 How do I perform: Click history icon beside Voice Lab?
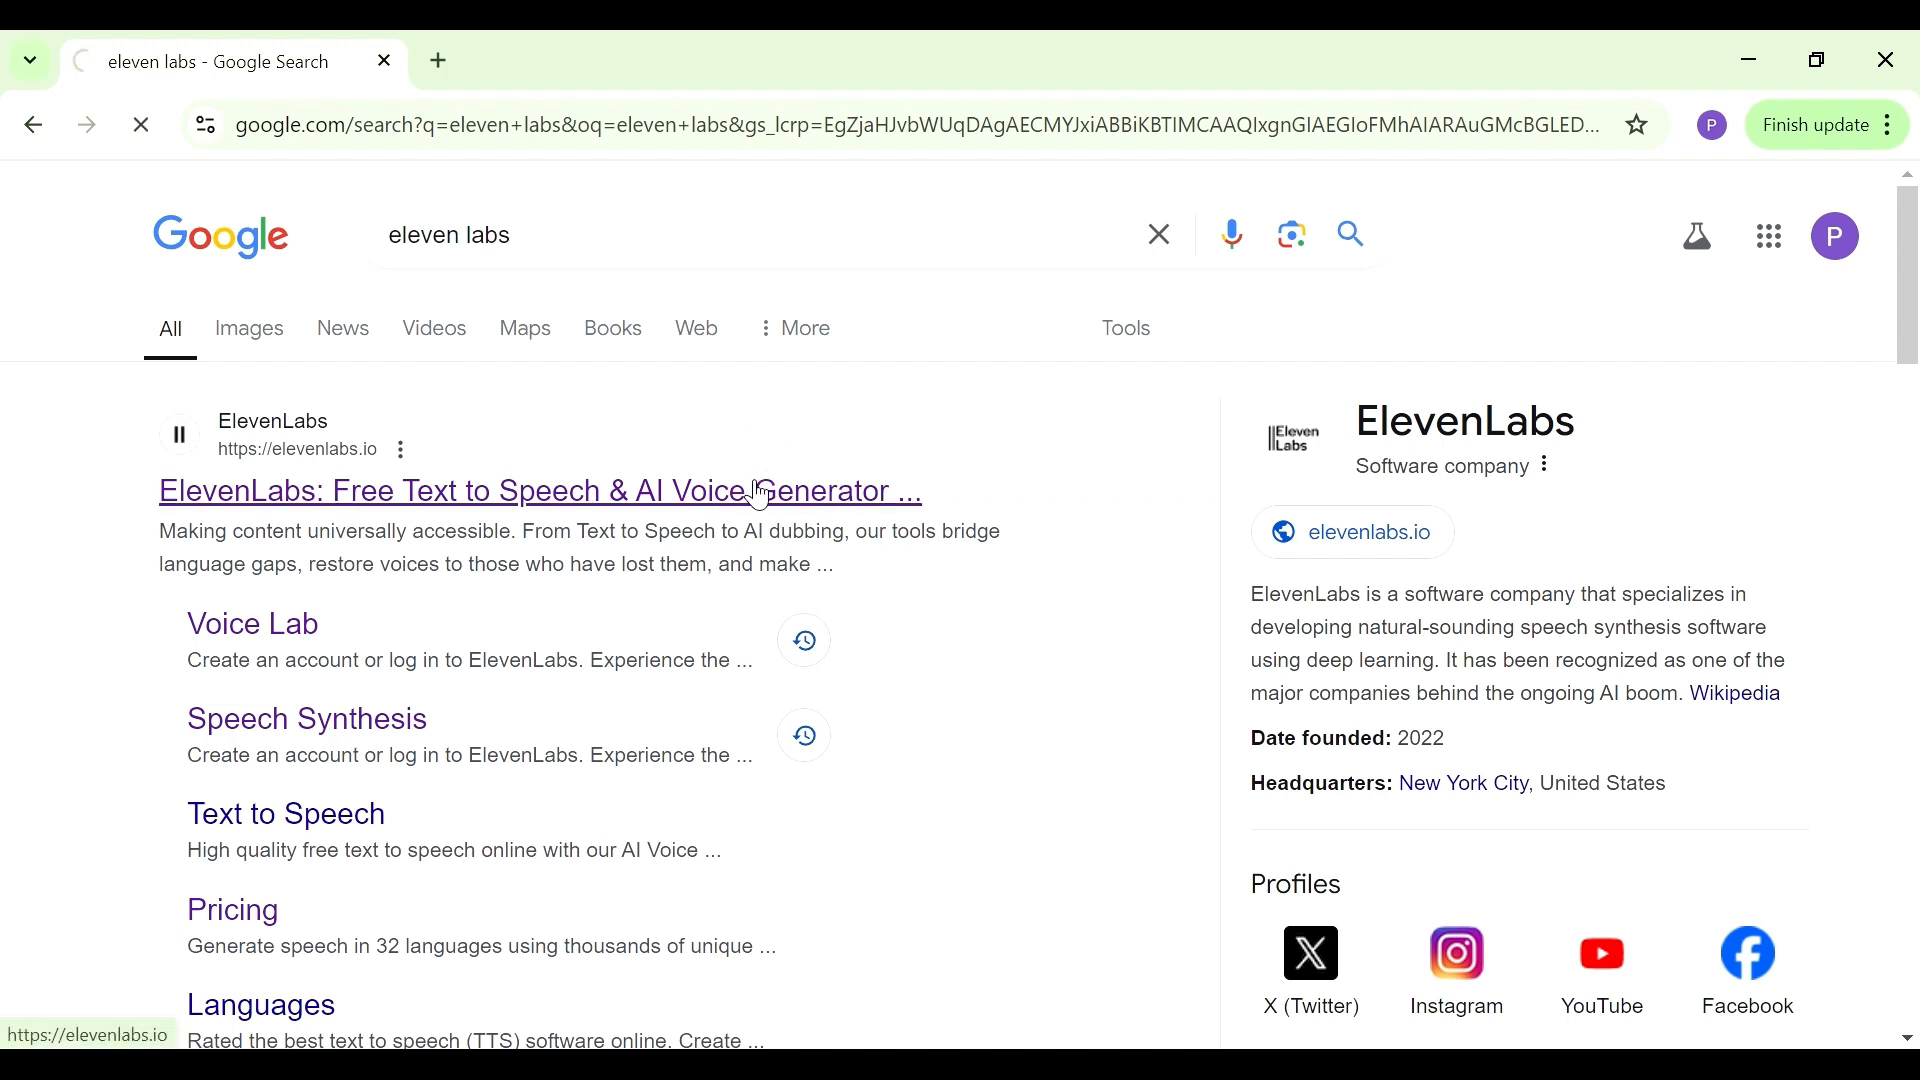[806, 642]
